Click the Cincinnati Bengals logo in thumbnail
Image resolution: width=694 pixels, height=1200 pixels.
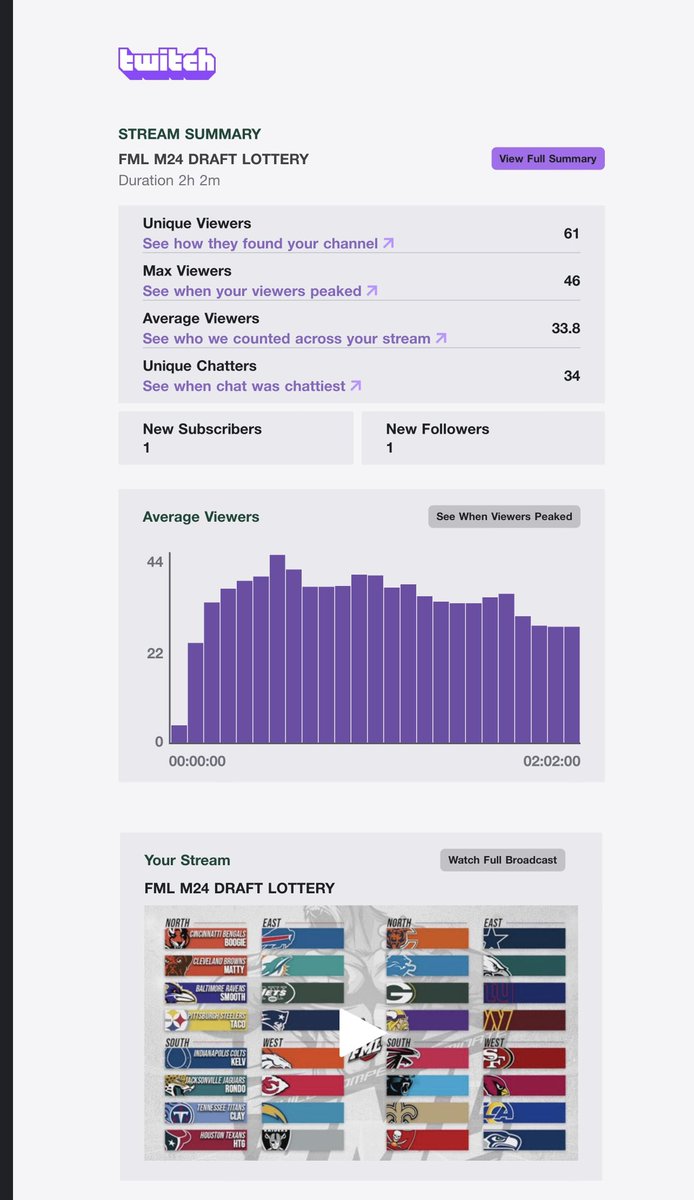[x=178, y=938]
